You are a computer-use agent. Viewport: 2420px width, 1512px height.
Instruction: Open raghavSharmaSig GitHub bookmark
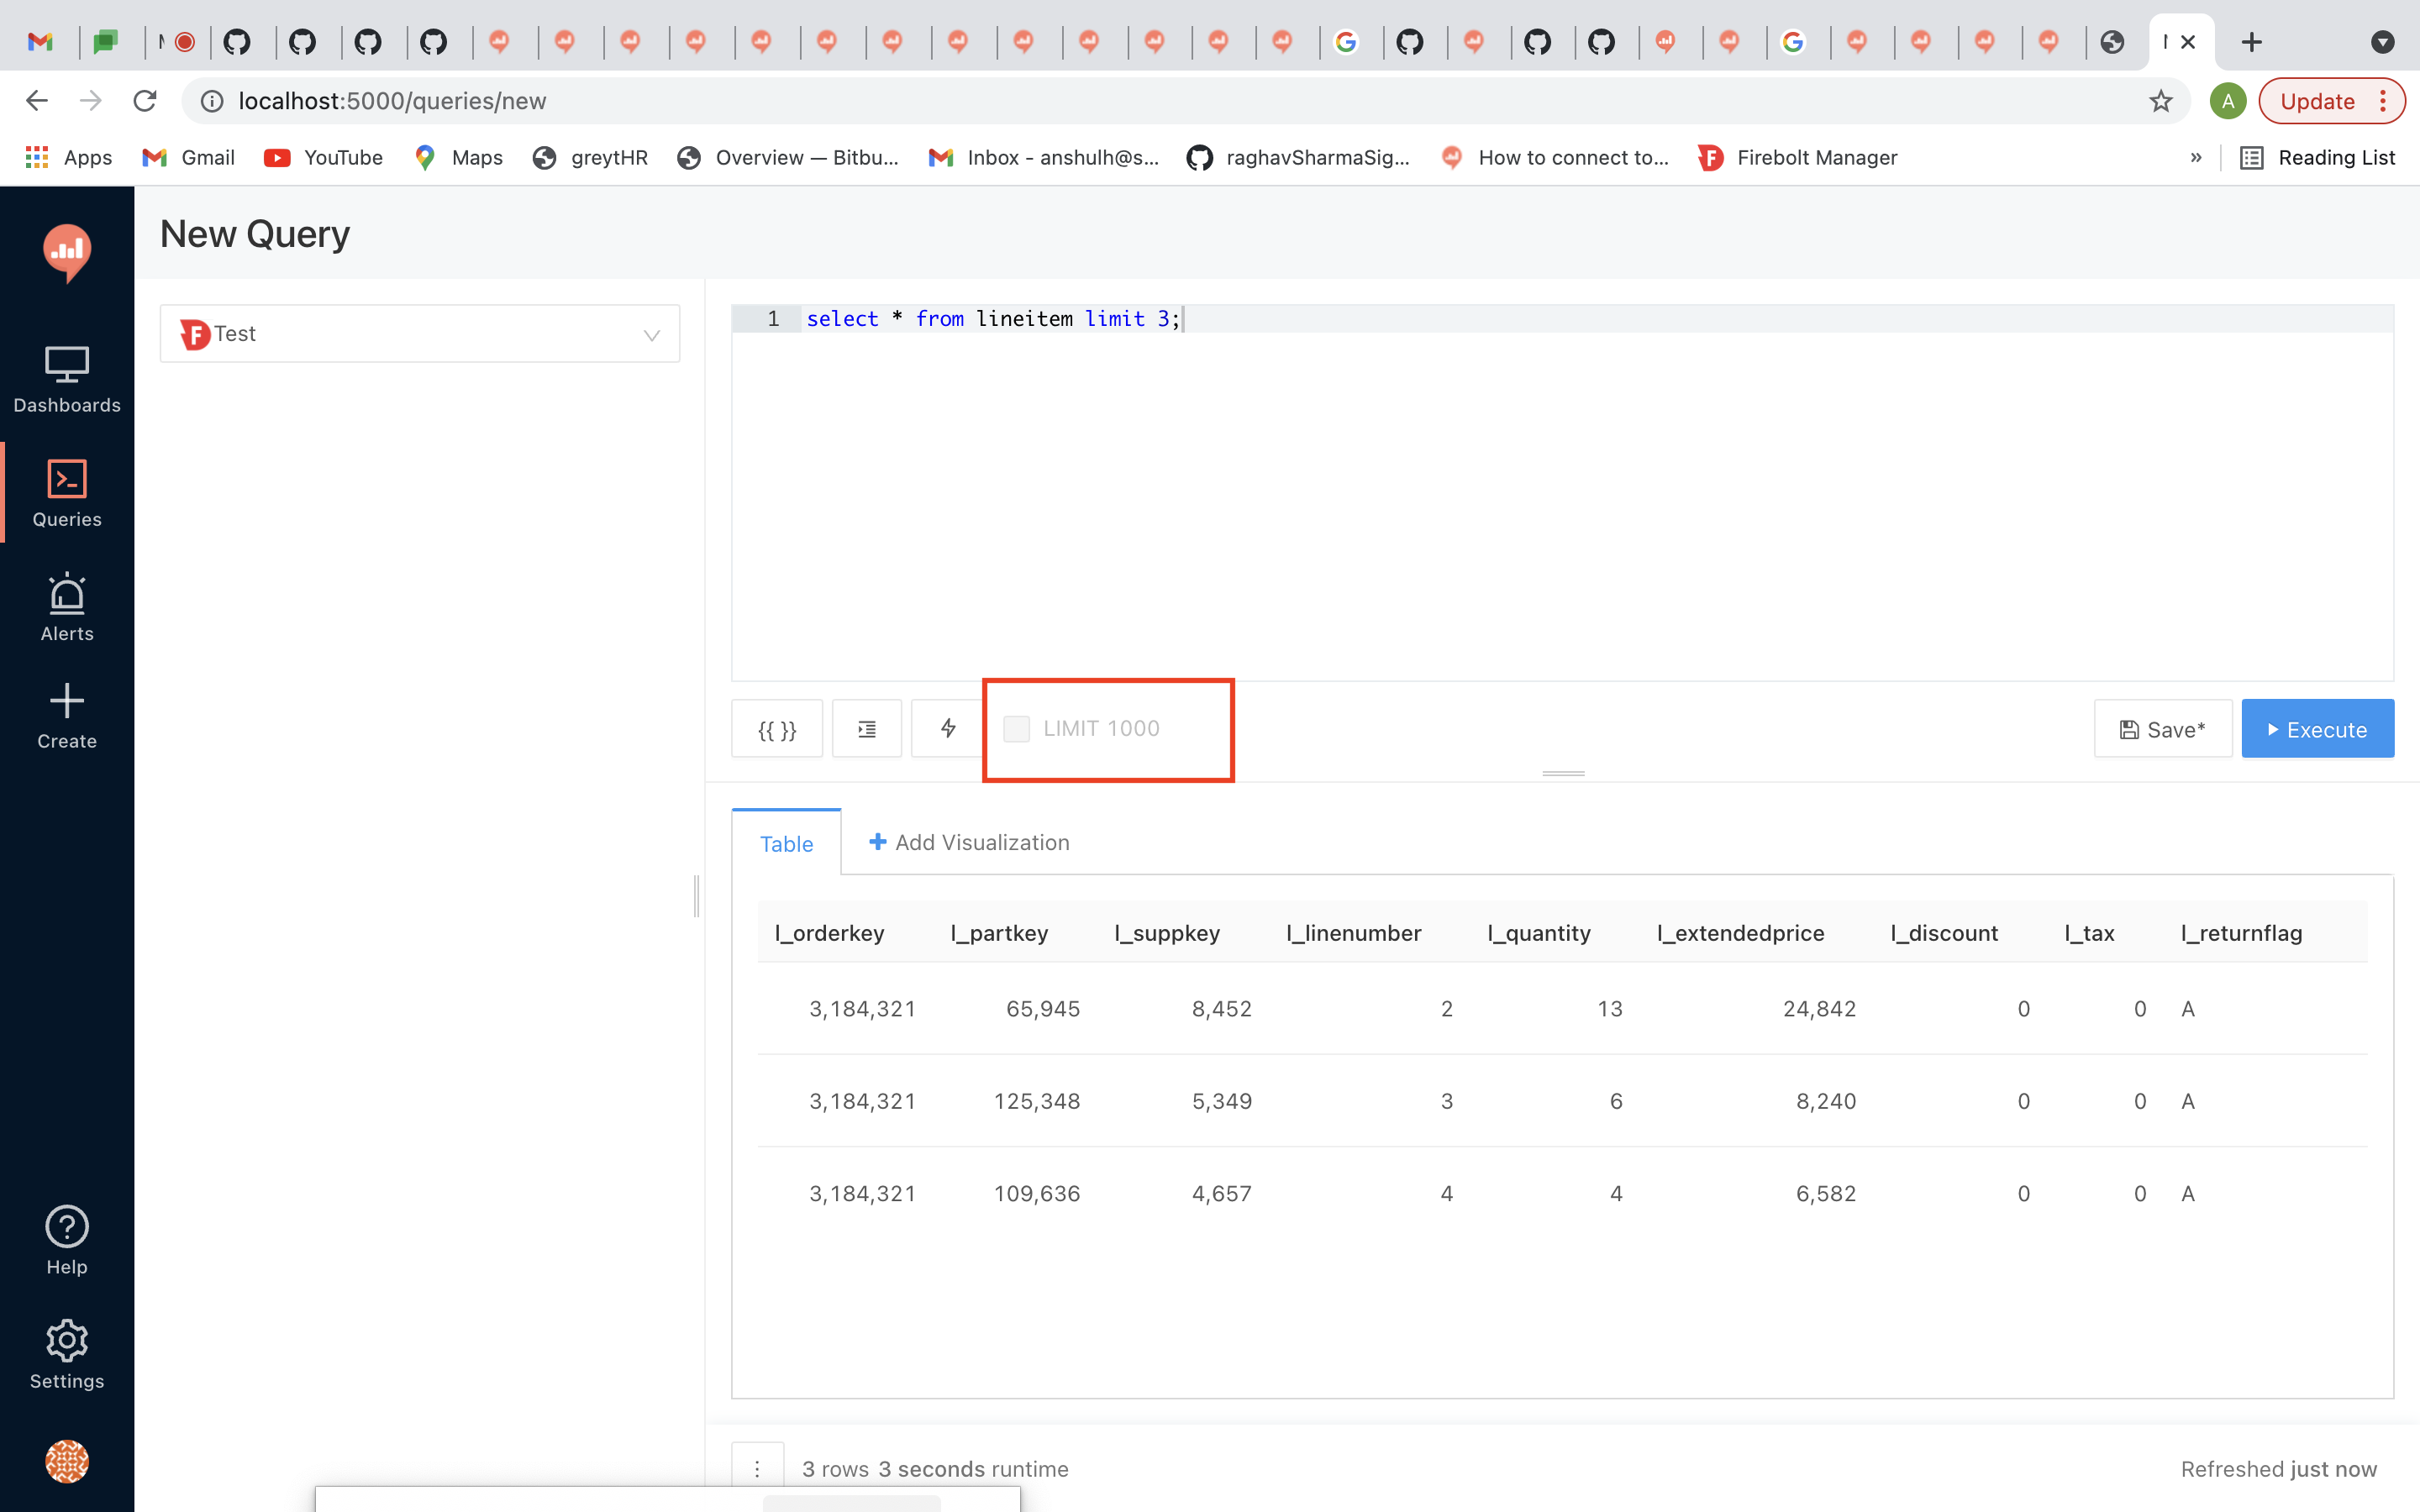1298,157
